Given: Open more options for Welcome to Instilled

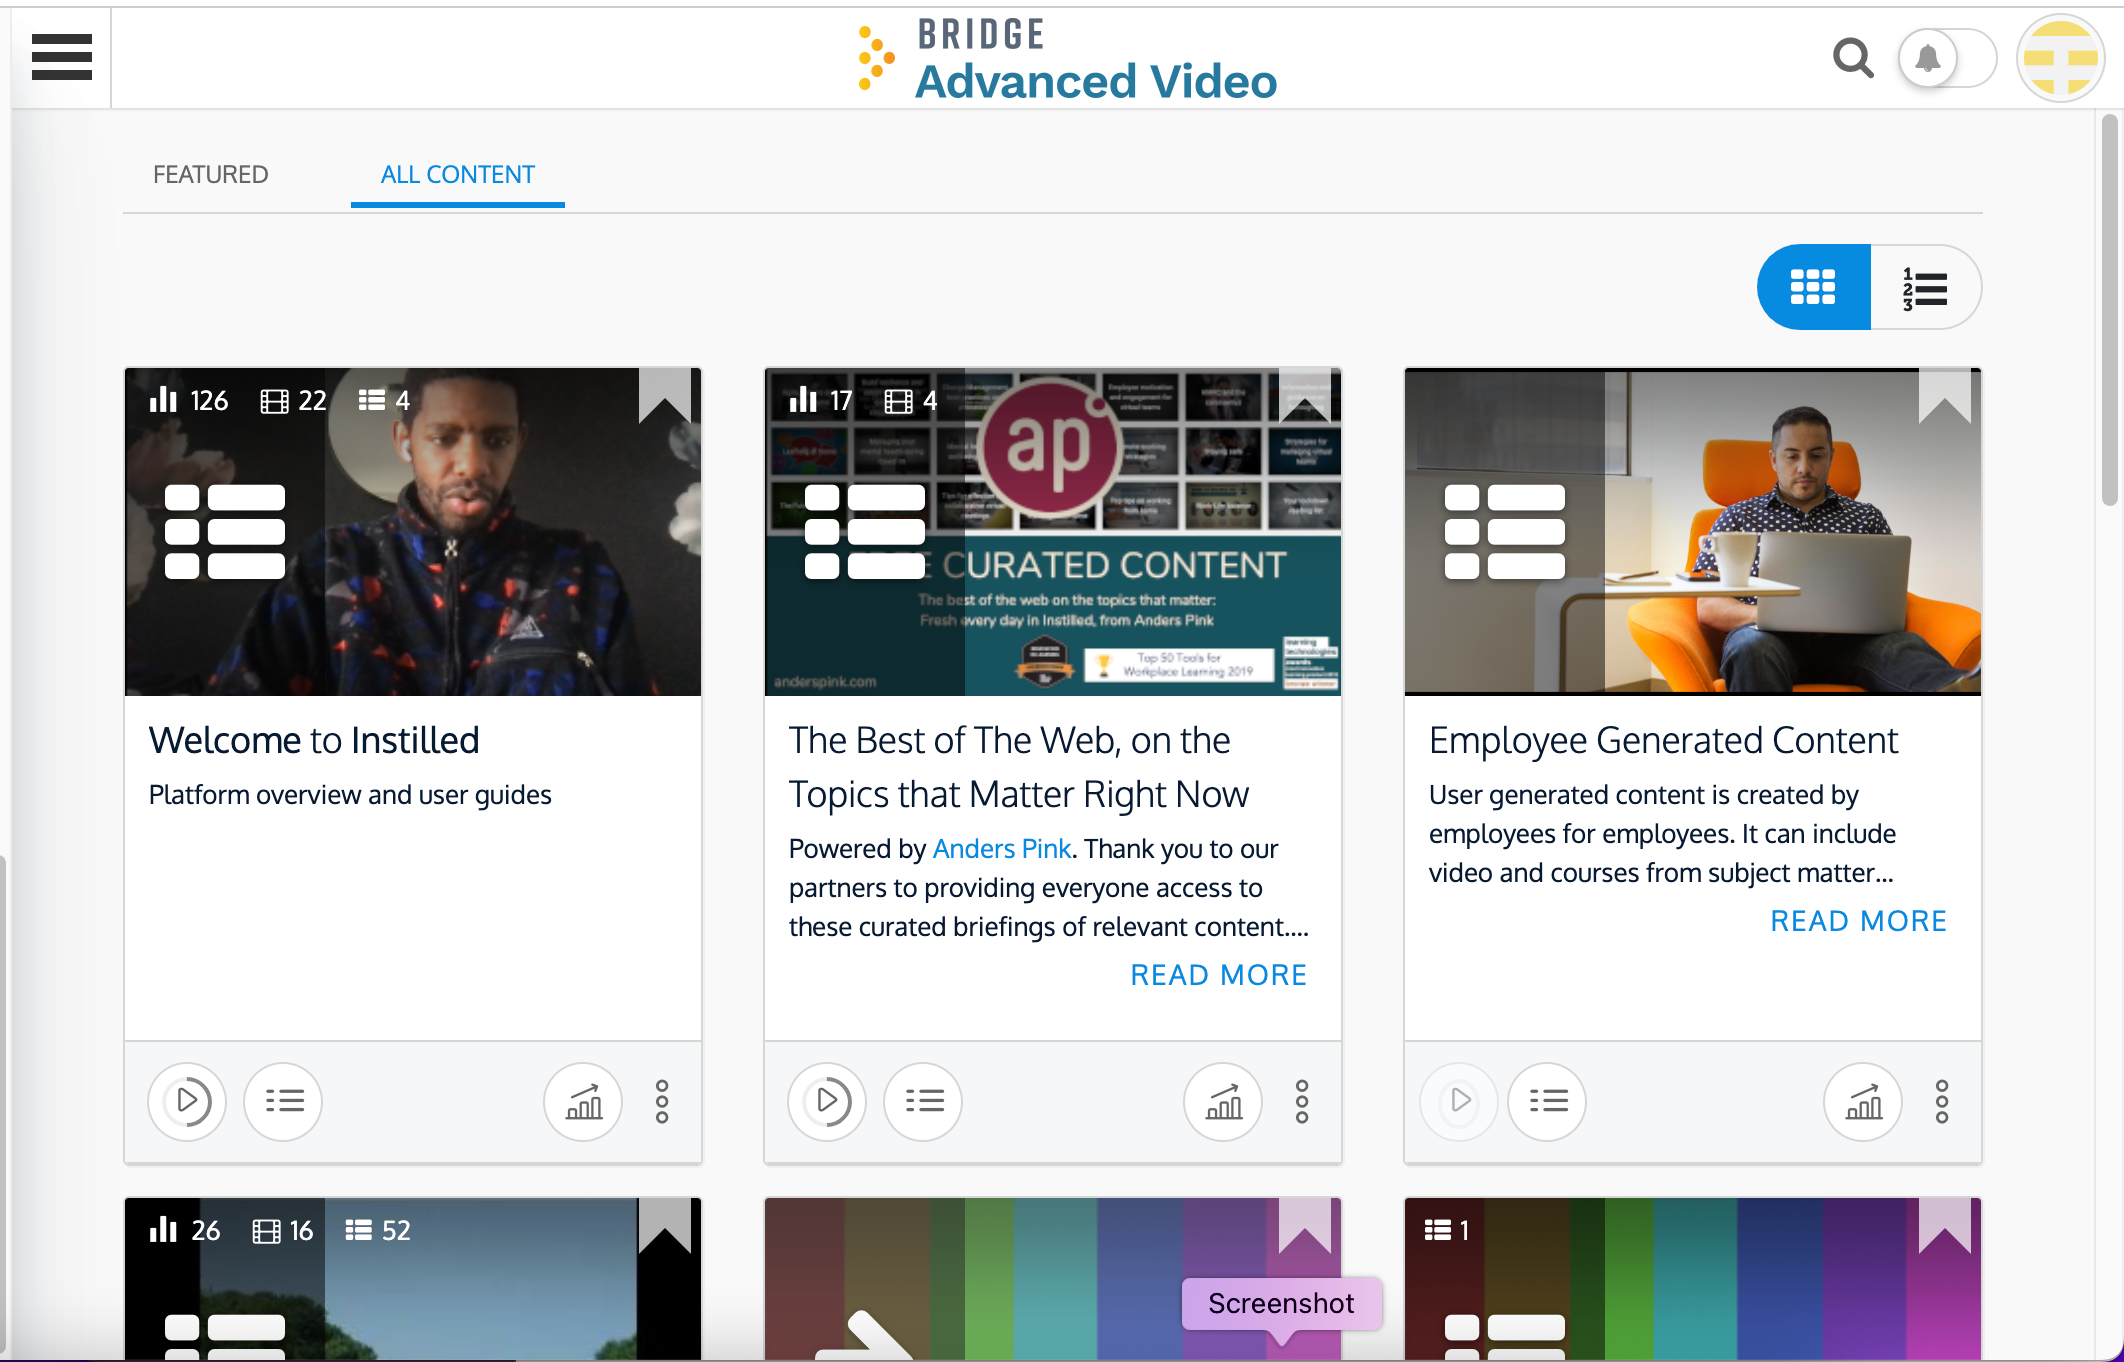Looking at the screenshot, I should tap(661, 1101).
